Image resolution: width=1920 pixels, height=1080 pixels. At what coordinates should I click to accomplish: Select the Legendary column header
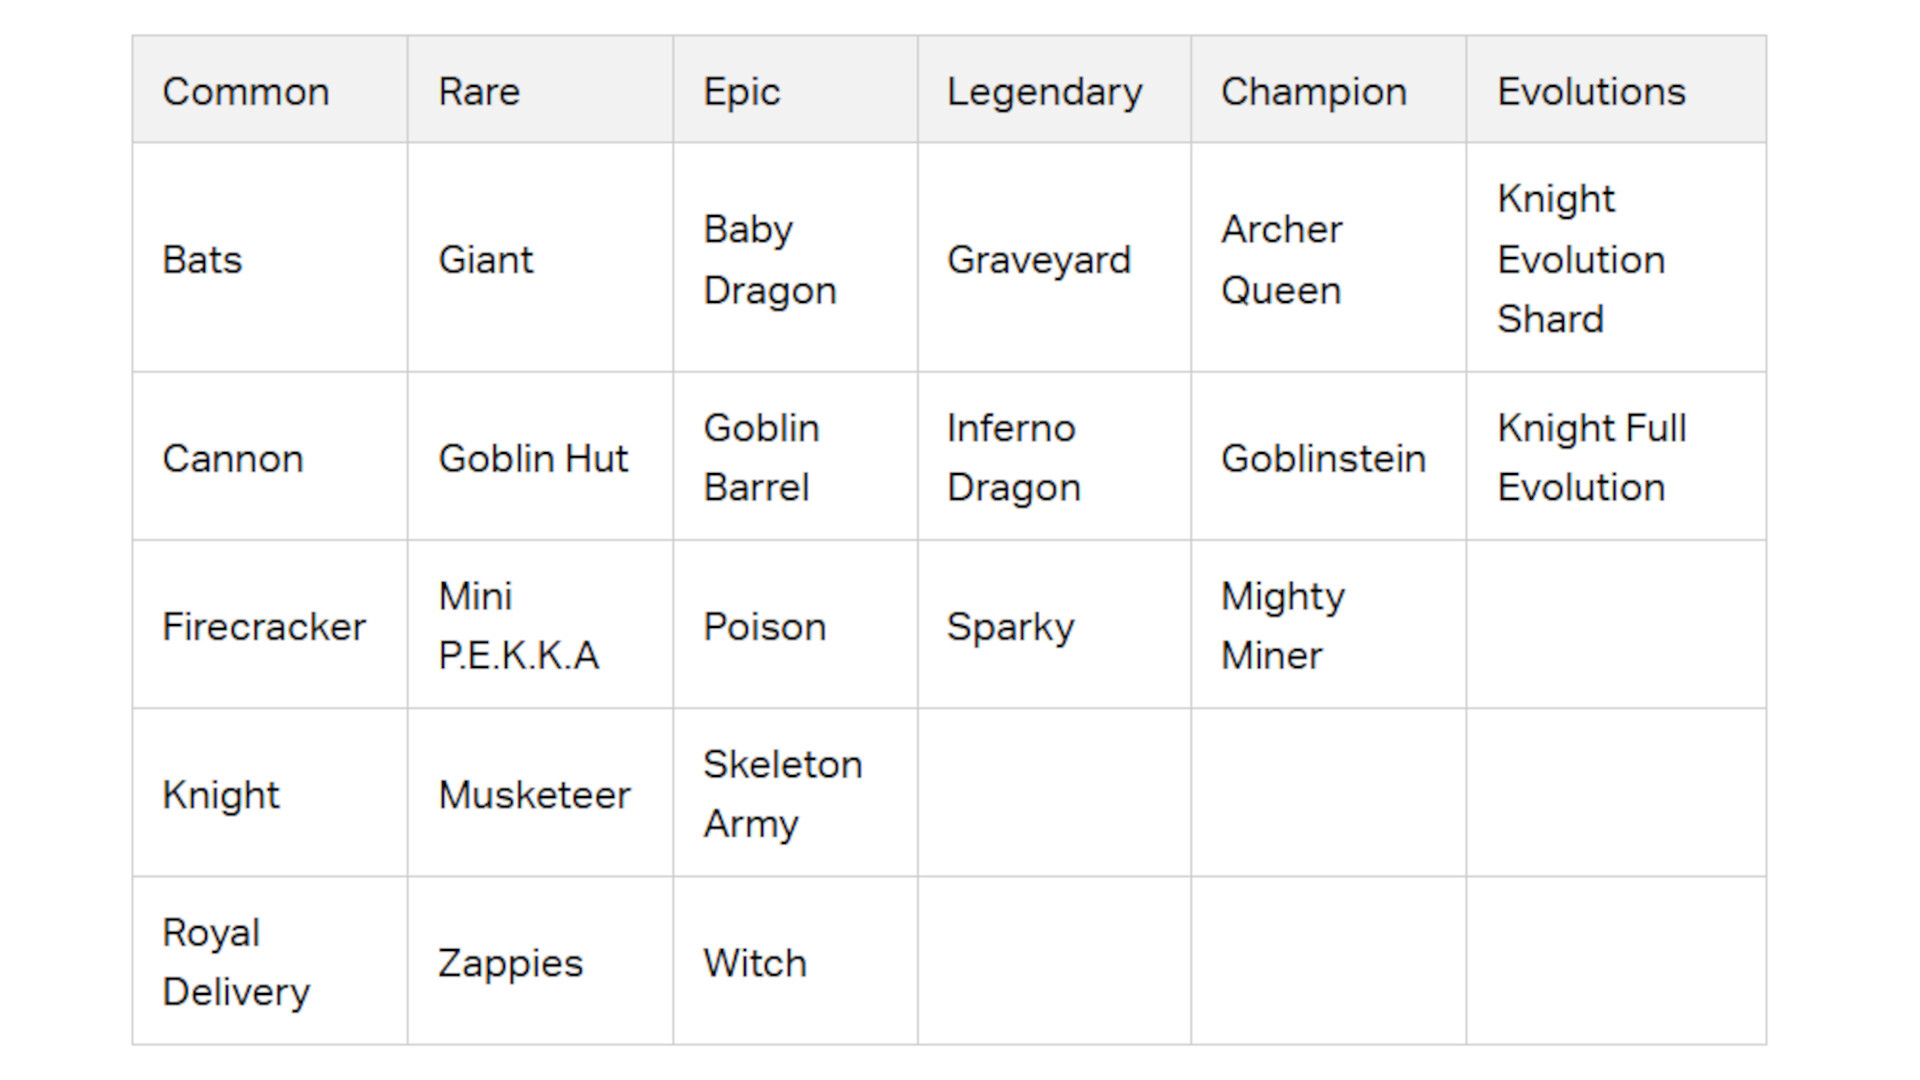1044,92
